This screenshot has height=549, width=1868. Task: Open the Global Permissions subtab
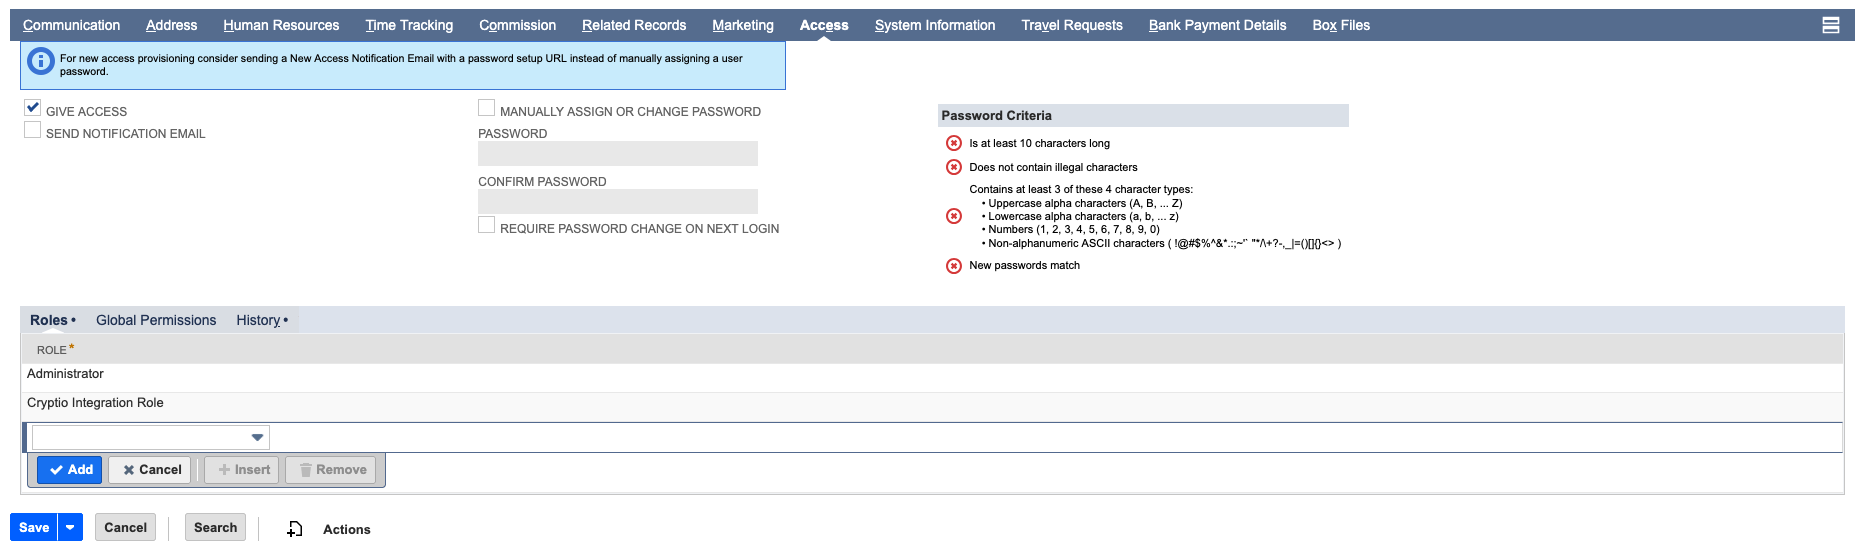pos(156,320)
